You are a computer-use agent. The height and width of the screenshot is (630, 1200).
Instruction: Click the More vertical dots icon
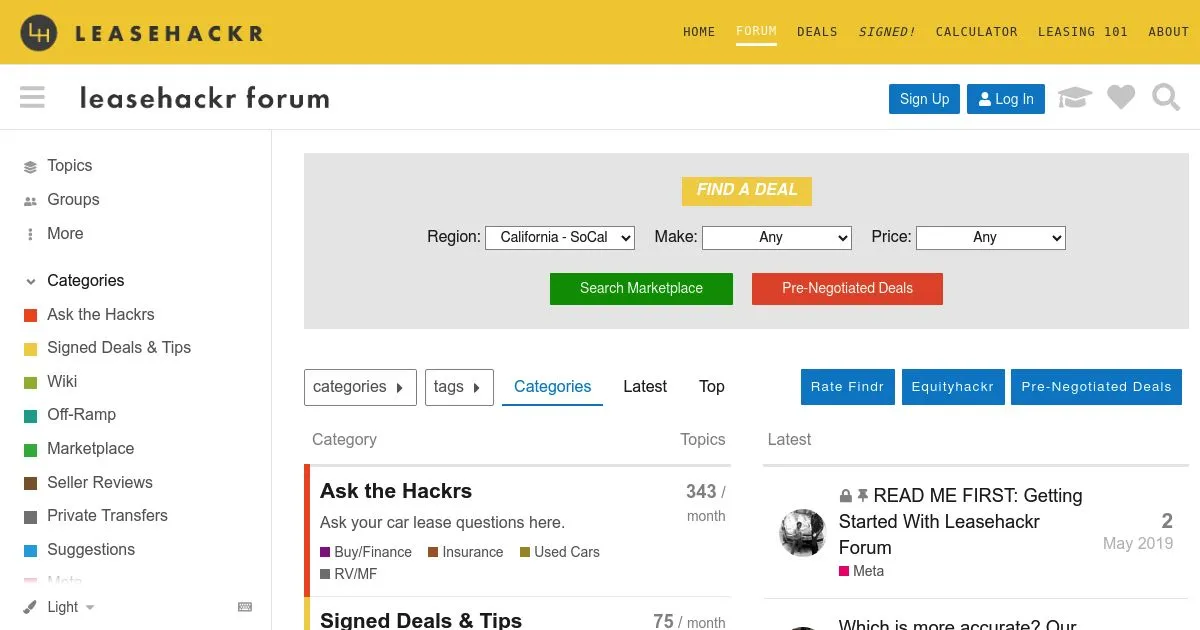30,234
